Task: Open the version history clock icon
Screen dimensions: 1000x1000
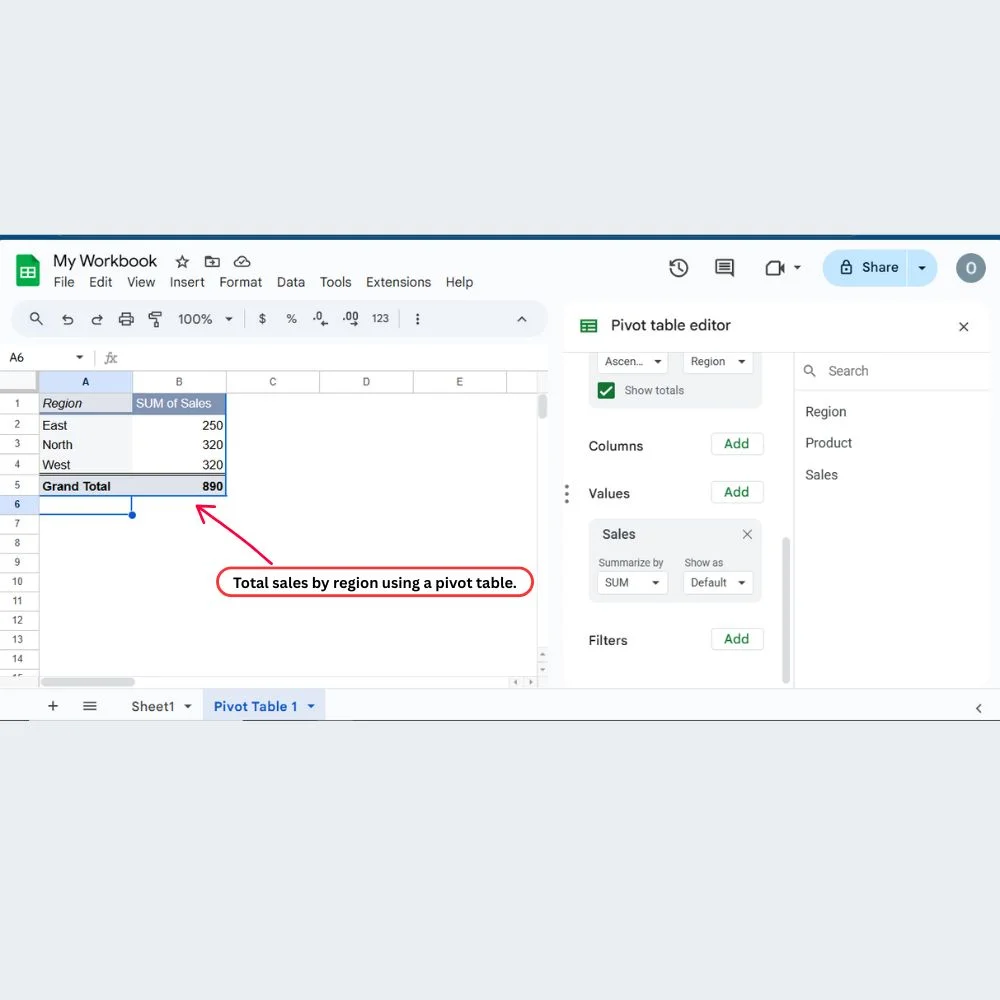Action: tap(679, 268)
